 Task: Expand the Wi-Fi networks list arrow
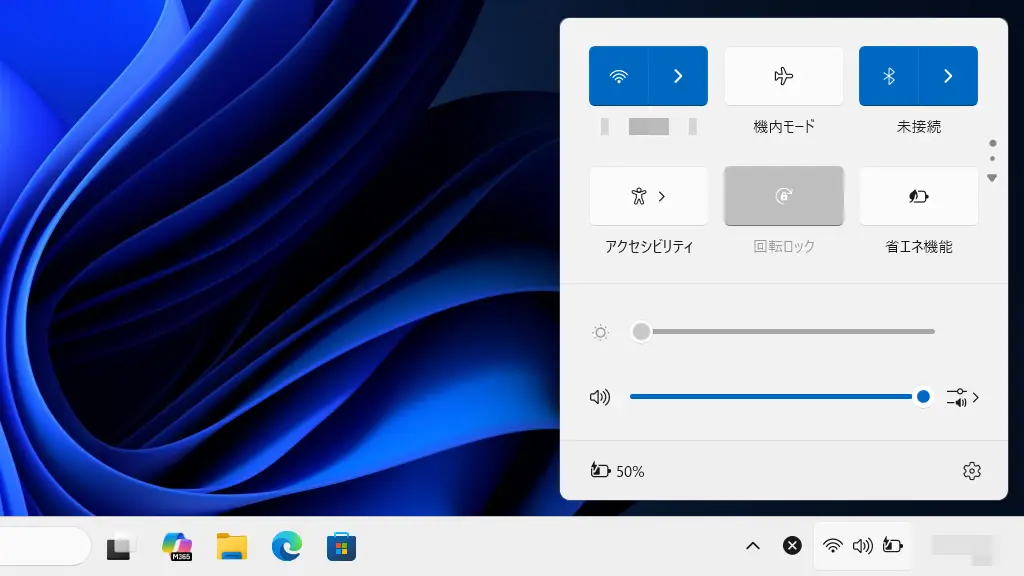click(678, 76)
